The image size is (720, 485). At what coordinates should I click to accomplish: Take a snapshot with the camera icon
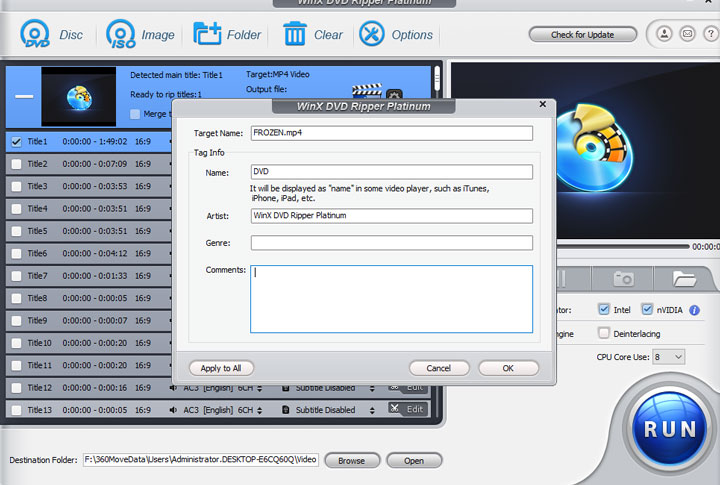[623, 278]
